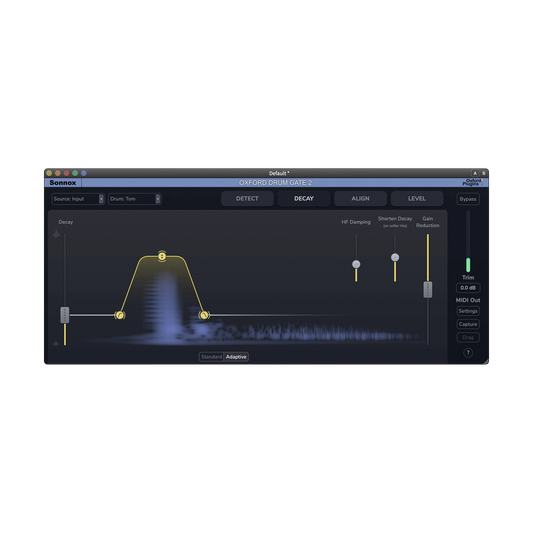
Task: Open the Drum: Tom dropdown
Action: 135,199
